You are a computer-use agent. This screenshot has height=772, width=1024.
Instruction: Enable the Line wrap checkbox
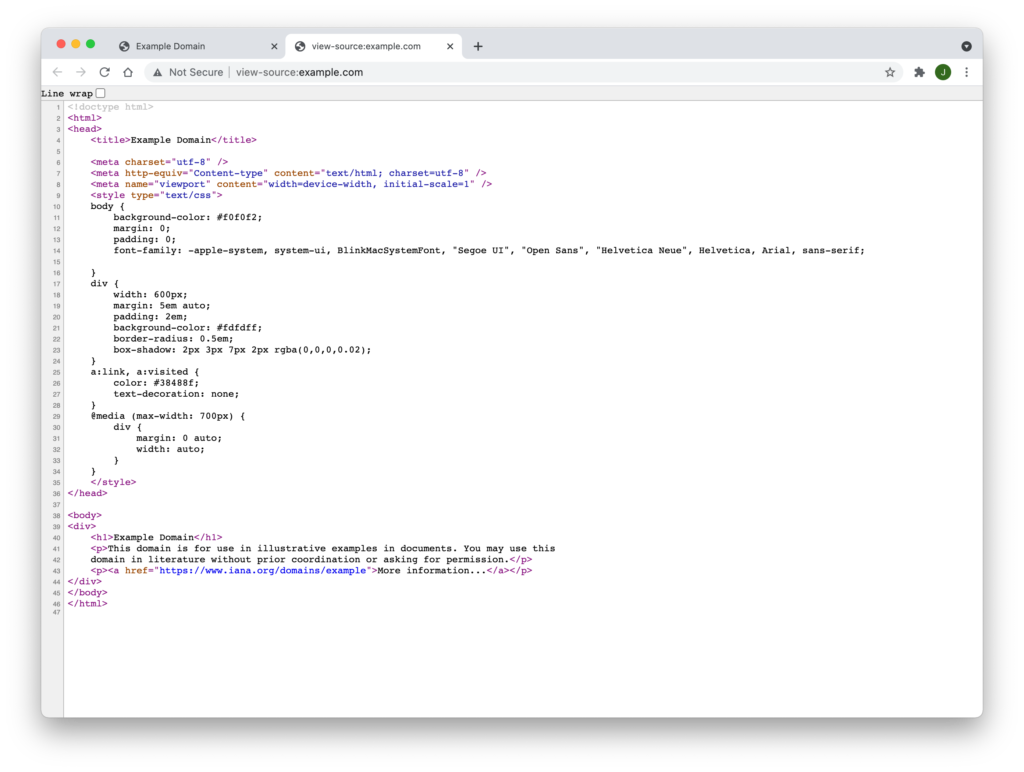[x=101, y=93]
